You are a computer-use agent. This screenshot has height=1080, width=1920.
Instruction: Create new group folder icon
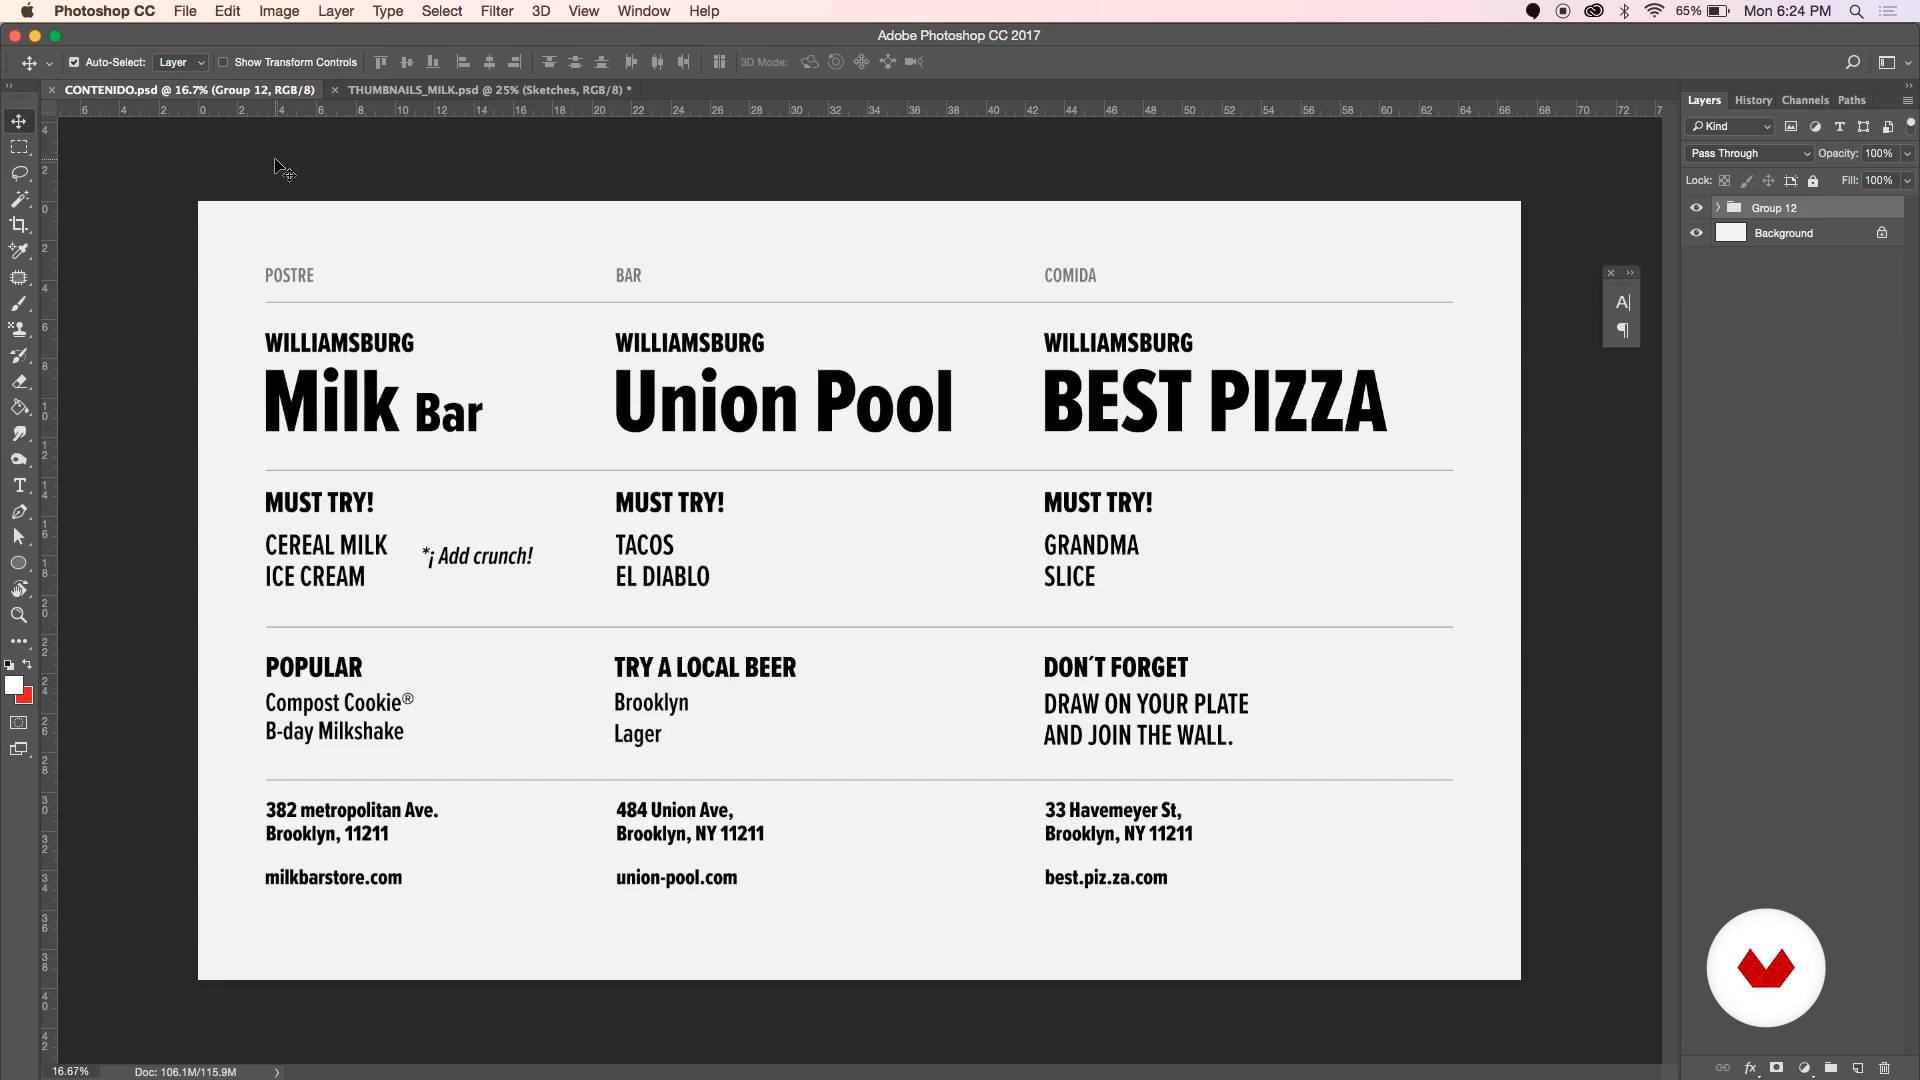click(1831, 1068)
